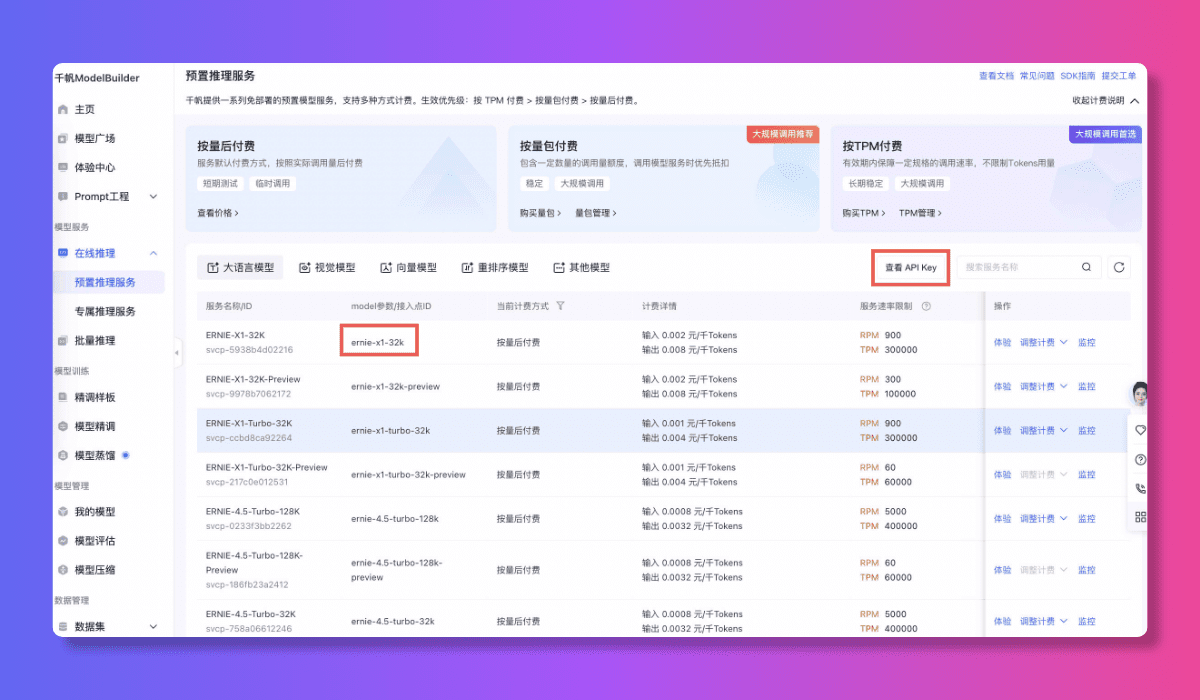Click the 精调样板 sidebar icon

[x=64, y=397]
